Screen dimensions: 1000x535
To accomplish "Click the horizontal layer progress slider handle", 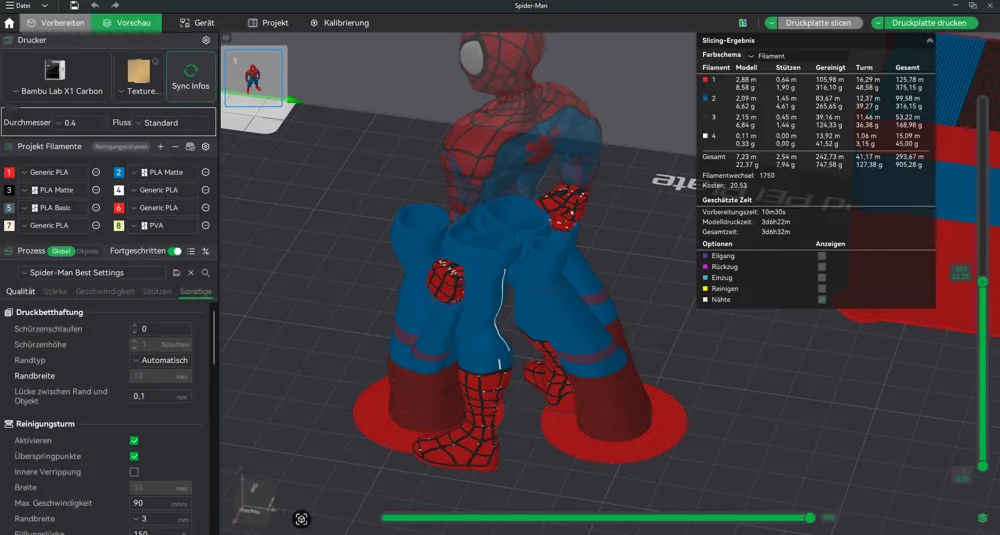I will tap(810, 518).
